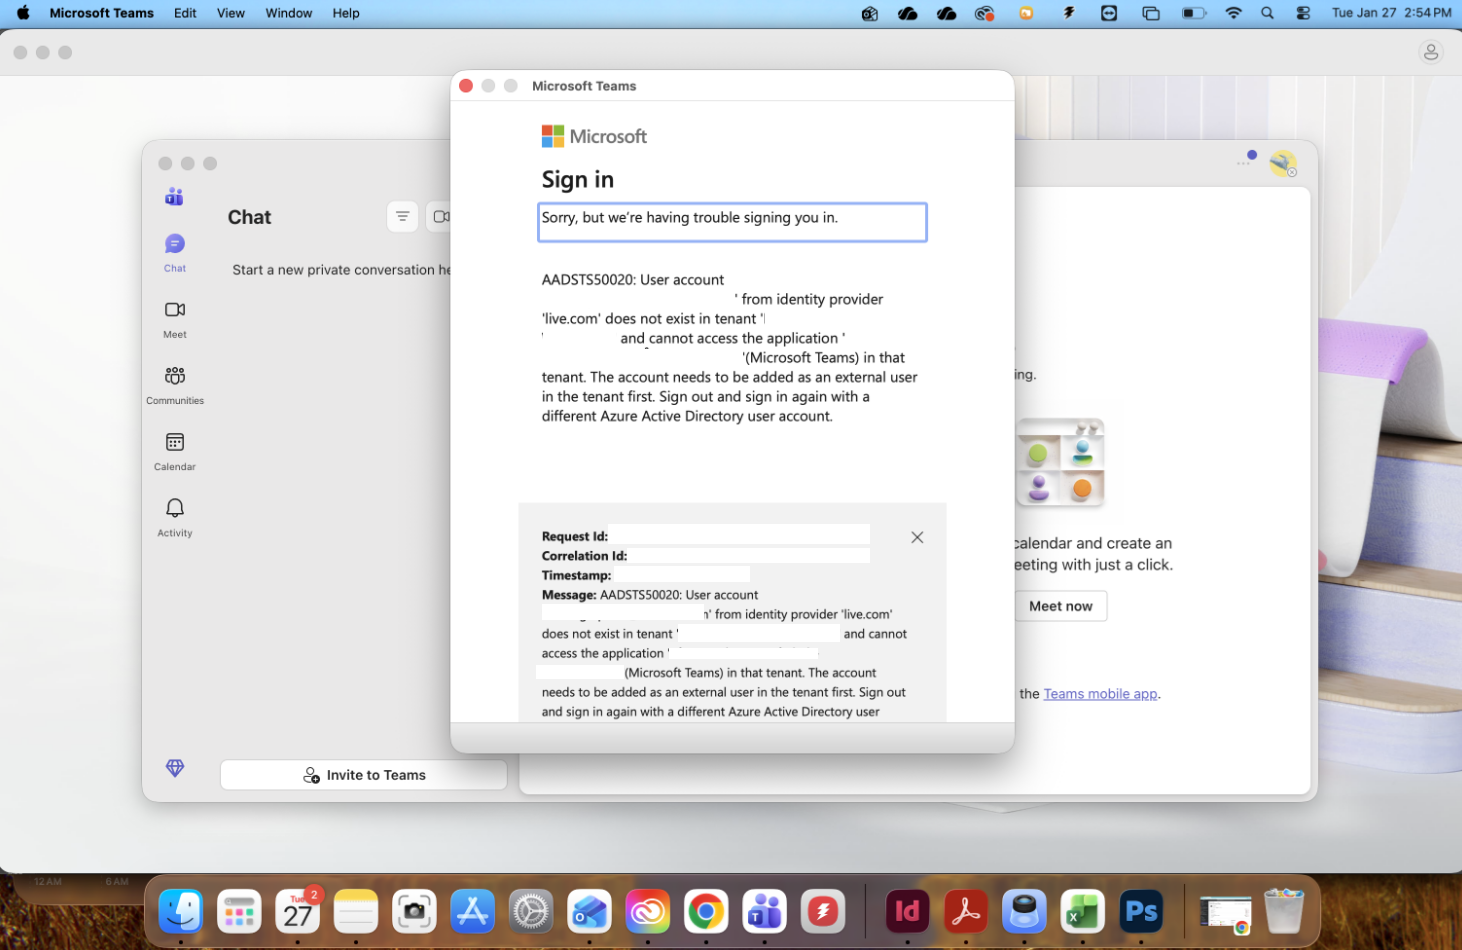This screenshot has height=950, width=1462.
Task: Open Google Chrome from the Dock
Action: point(706,911)
